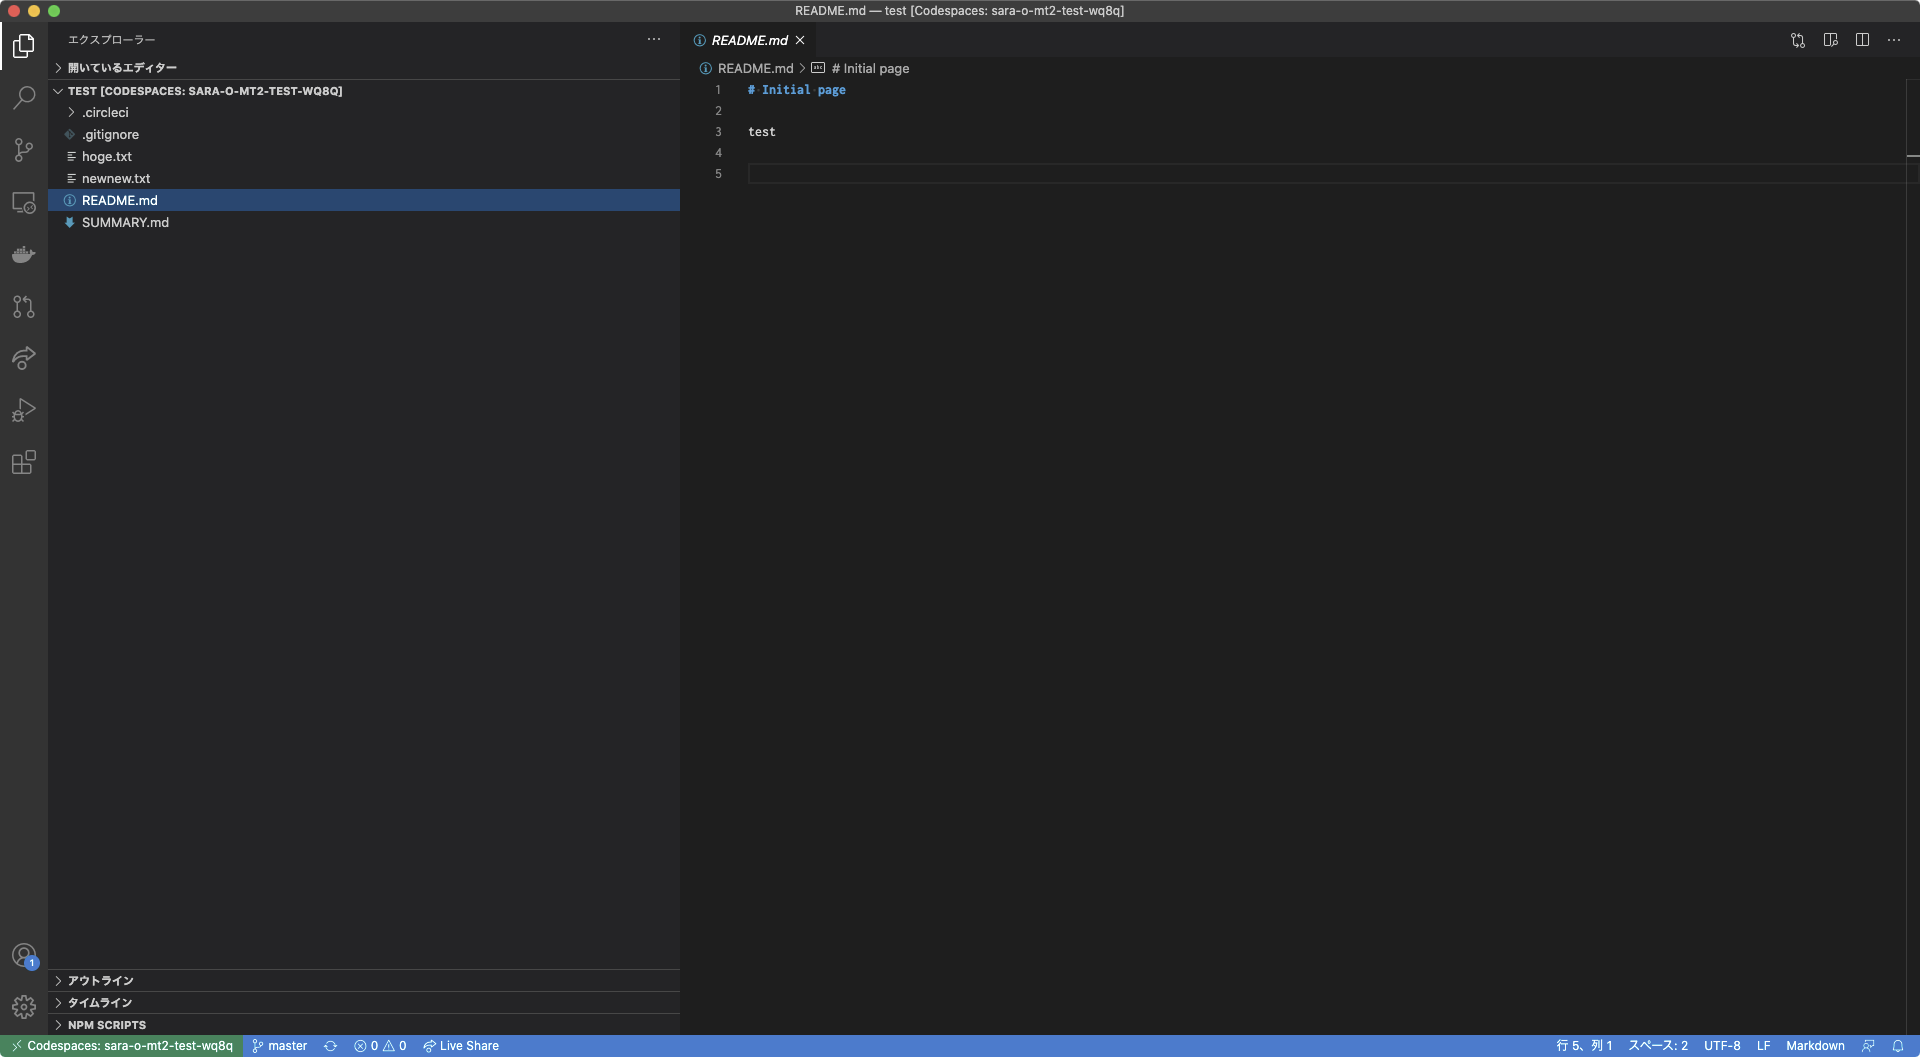Expand the .circleci folder

click(x=364, y=113)
